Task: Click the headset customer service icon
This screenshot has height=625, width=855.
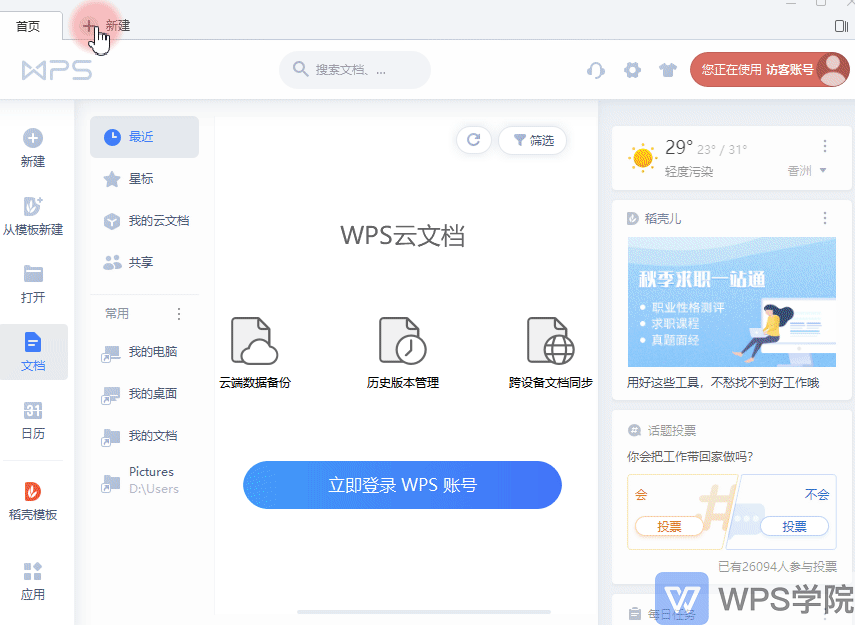Action: pyautogui.click(x=595, y=70)
